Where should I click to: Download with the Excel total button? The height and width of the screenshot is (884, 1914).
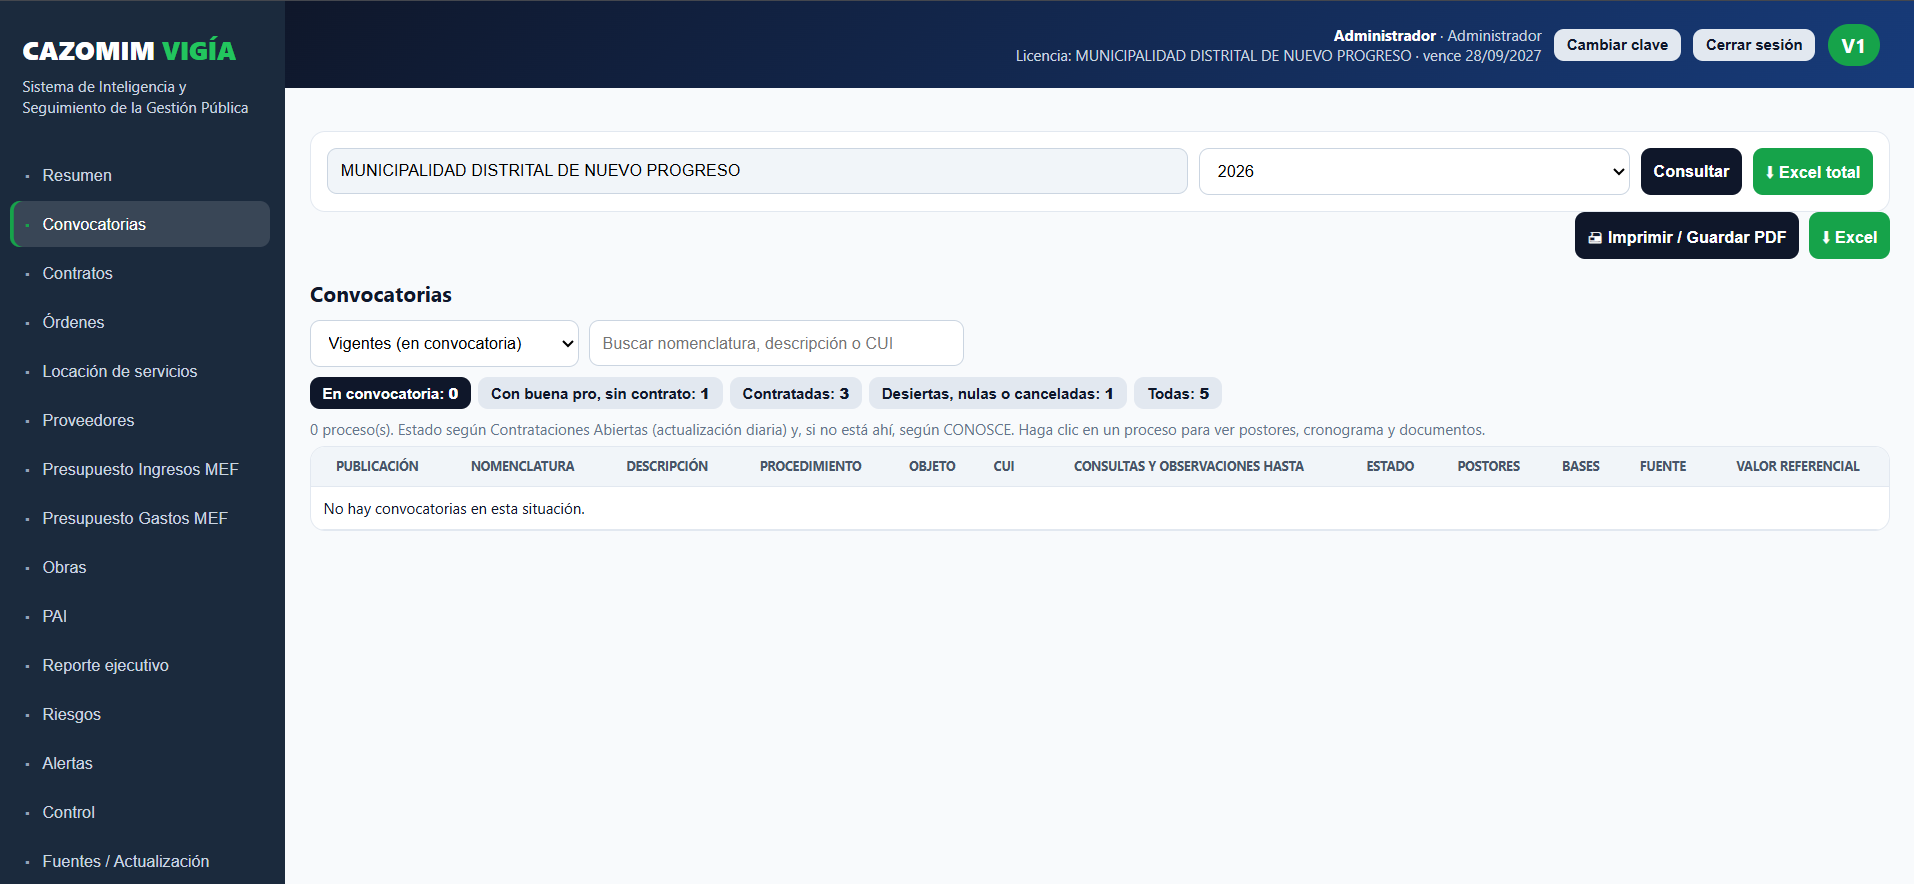(x=1813, y=171)
